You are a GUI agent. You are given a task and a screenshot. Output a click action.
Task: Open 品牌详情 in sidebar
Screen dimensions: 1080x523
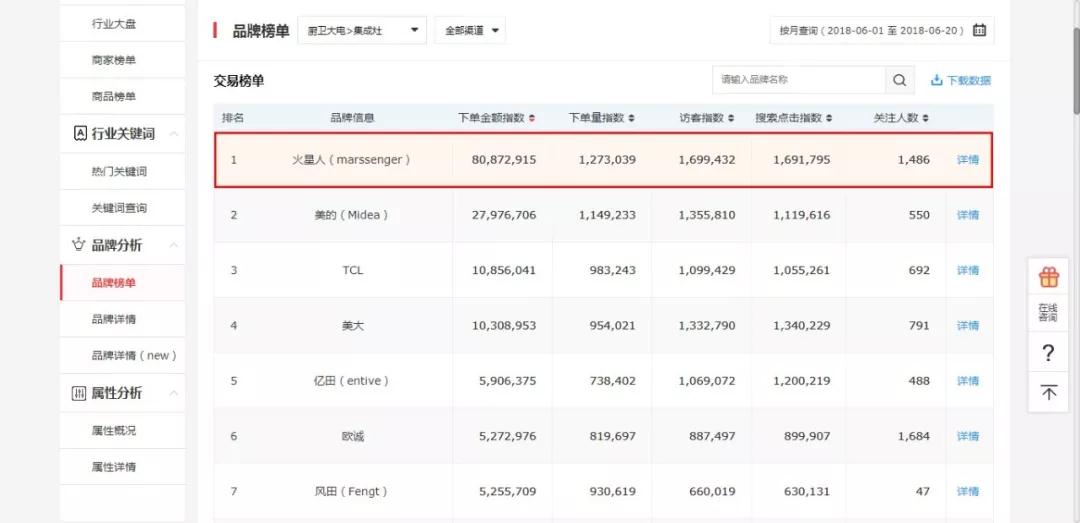click(x=114, y=319)
